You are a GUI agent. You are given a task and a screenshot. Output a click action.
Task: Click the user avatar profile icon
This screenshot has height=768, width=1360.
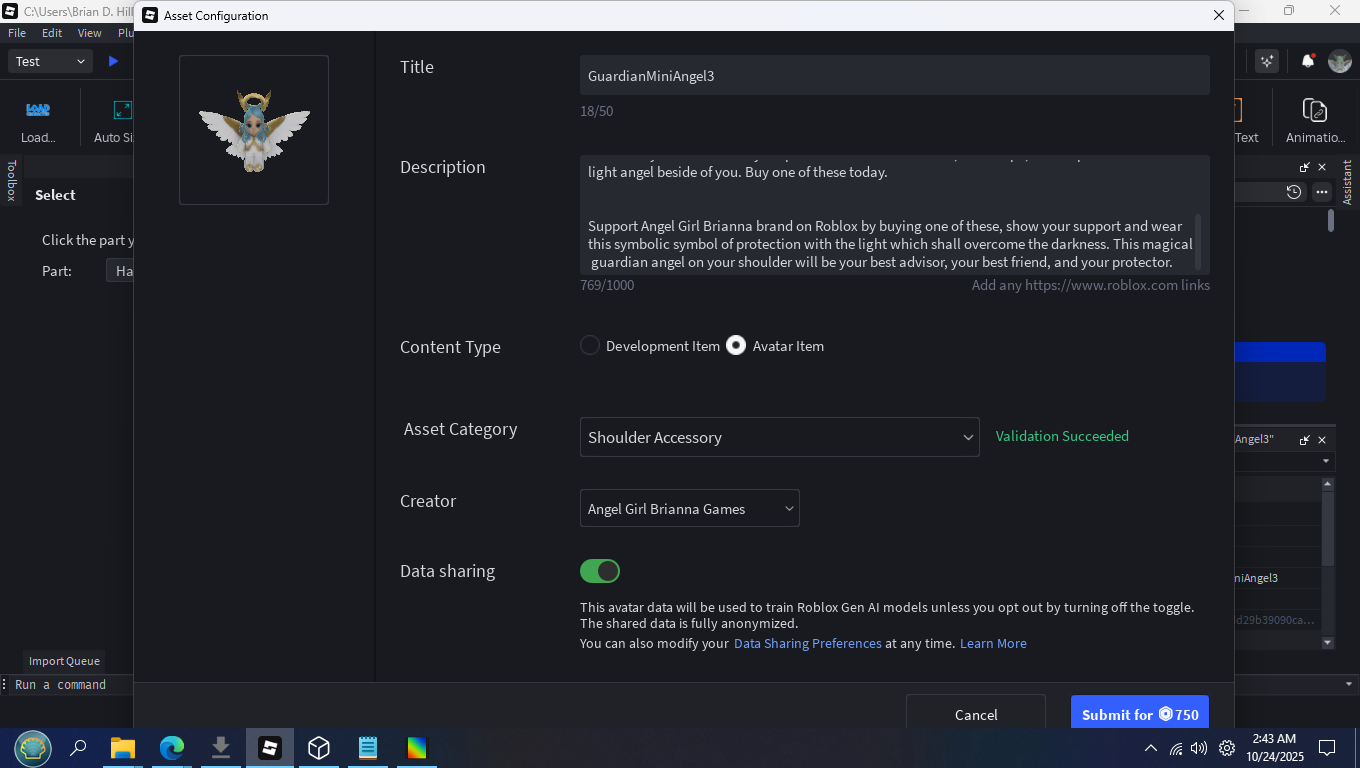point(1340,61)
